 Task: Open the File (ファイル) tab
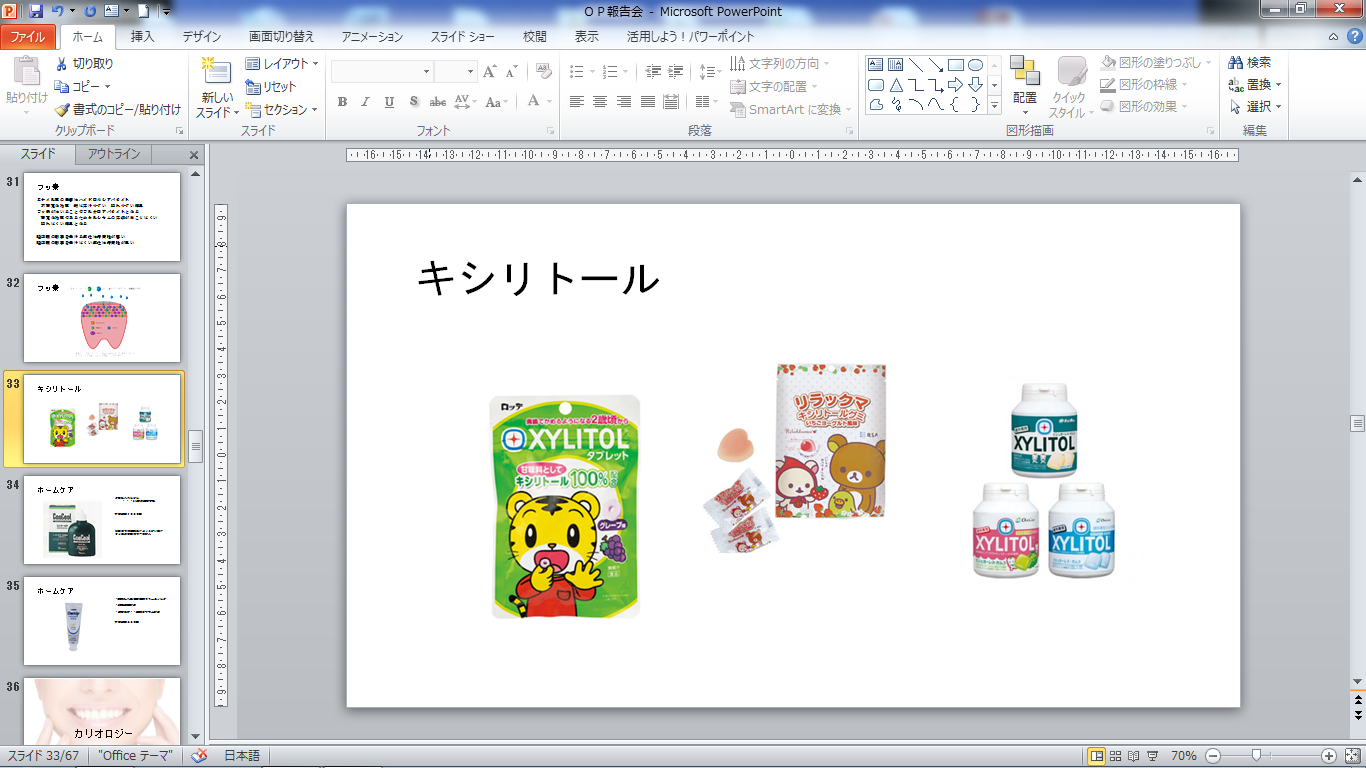click(28, 37)
